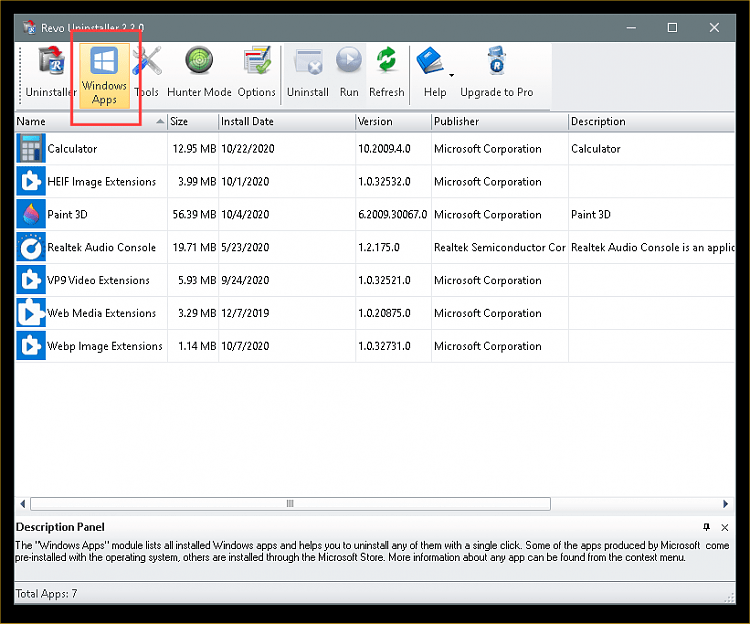750x624 pixels.
Task: Open the Uninstaller module
Action: tap(51, 73)
